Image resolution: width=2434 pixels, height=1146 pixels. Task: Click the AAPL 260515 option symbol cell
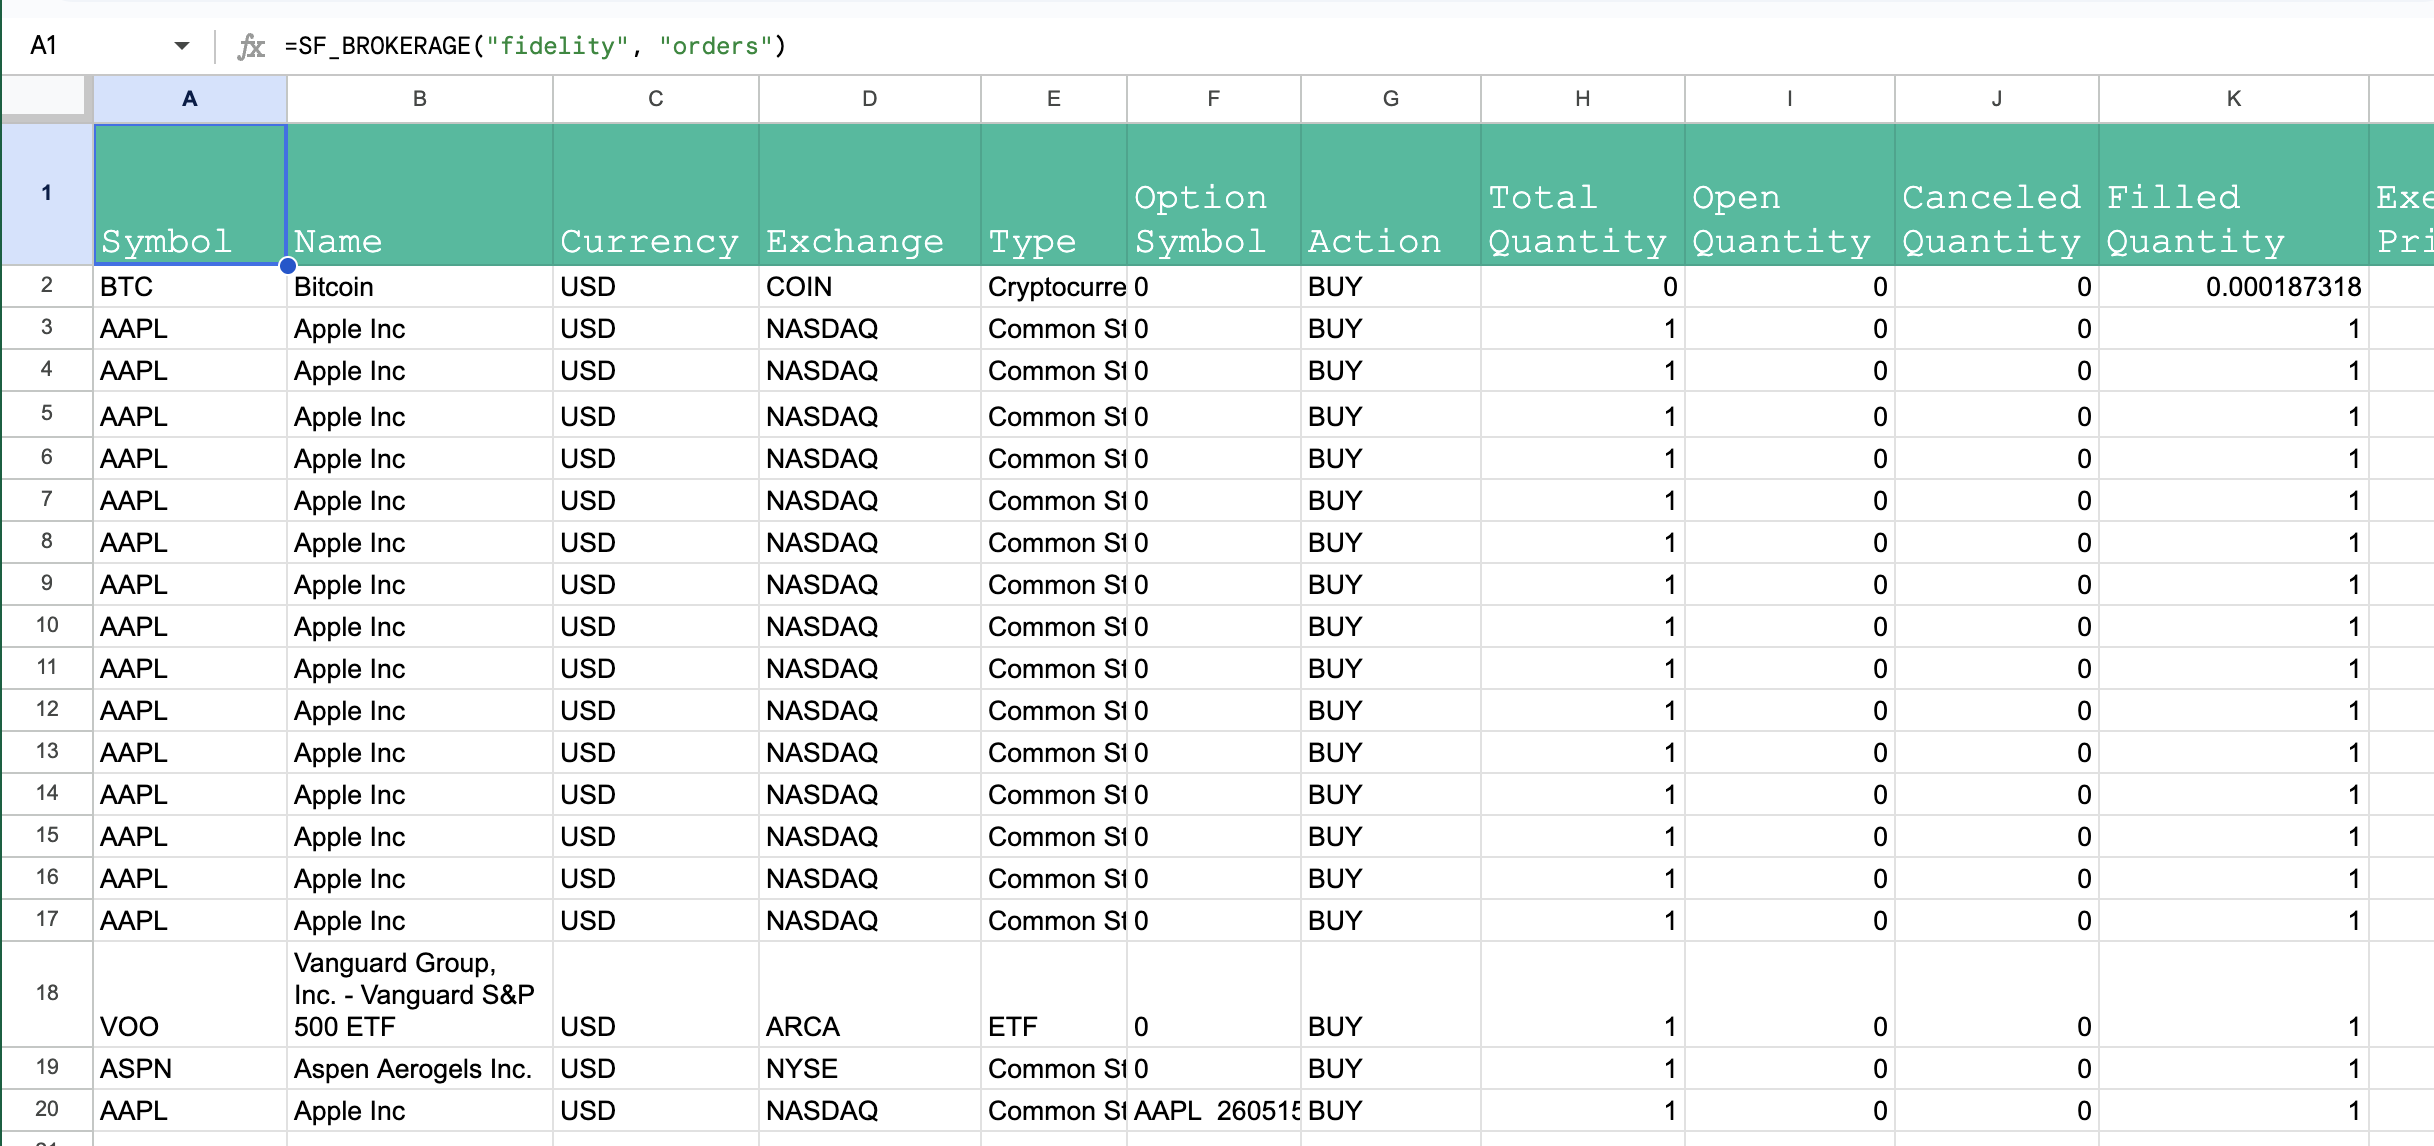pos(1214,1110)
